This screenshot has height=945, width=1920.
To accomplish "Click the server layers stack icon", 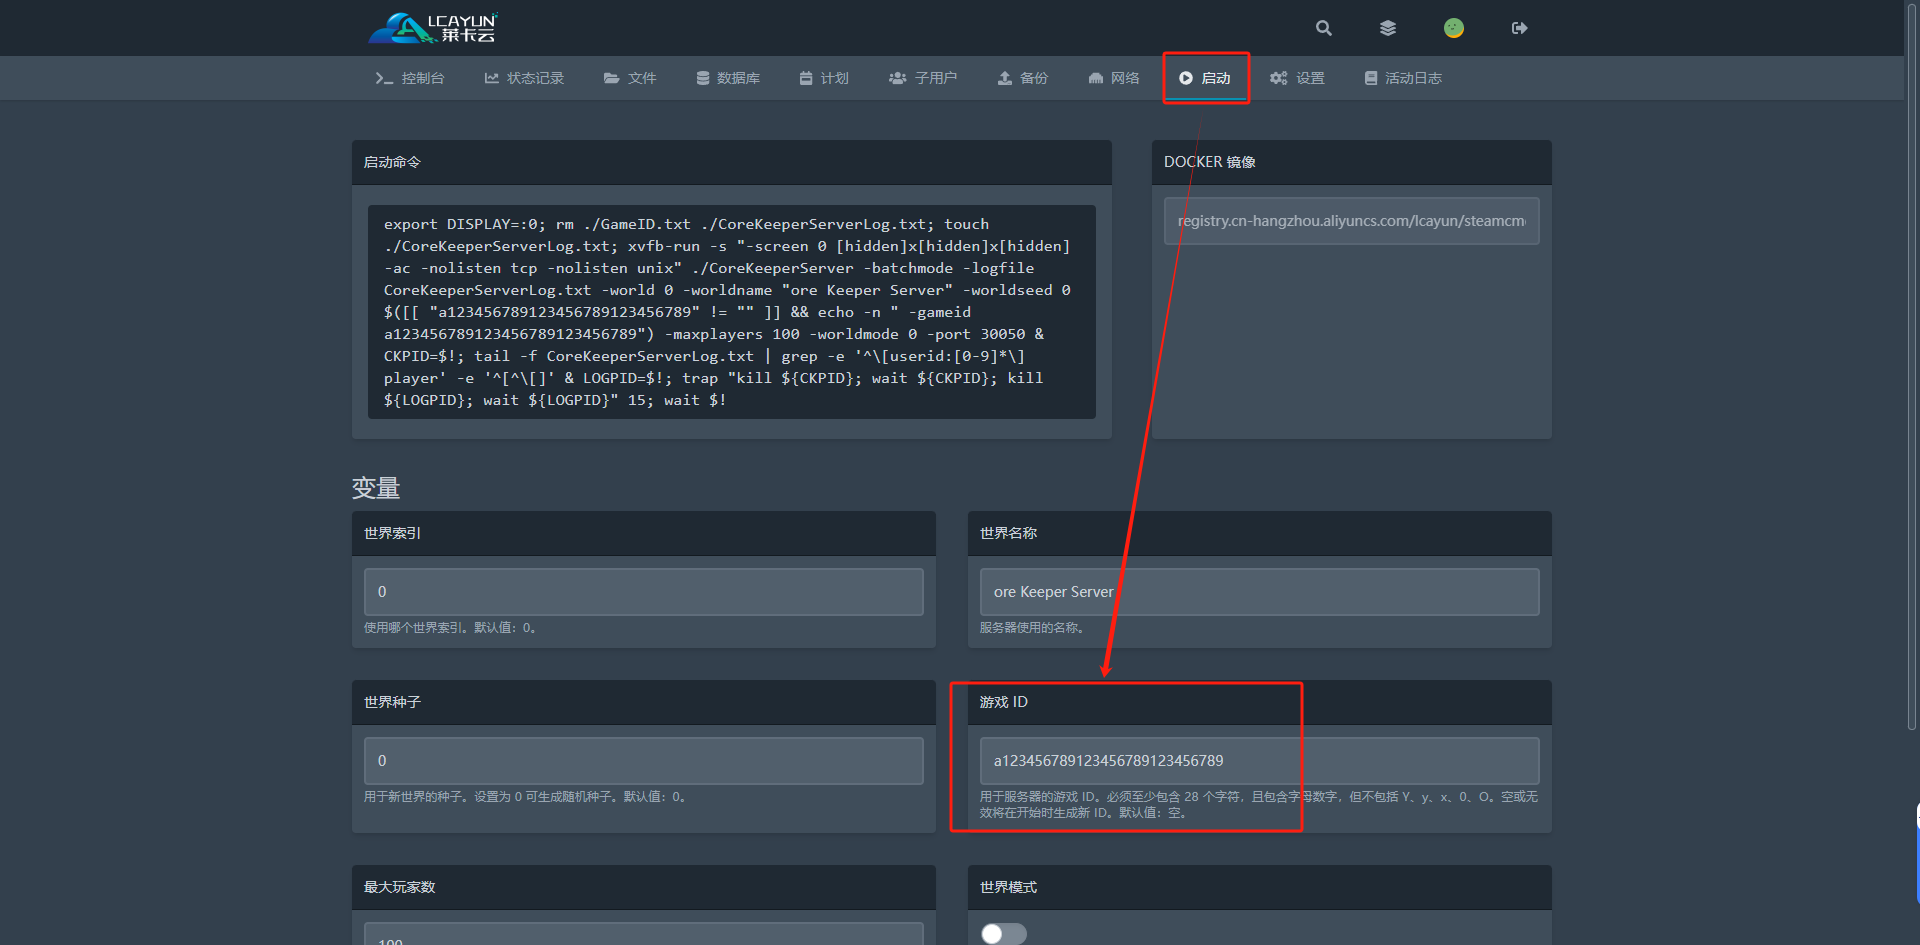I will click(x=1388, y=28).
